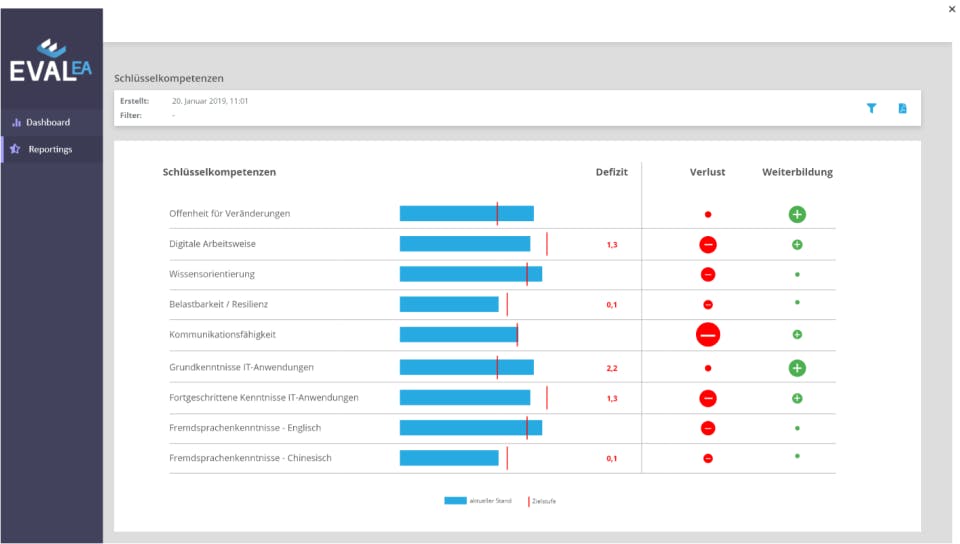Click creation date 20. Januar 2019, 11:01
This screenshot has width=960, height=544.
210,101
